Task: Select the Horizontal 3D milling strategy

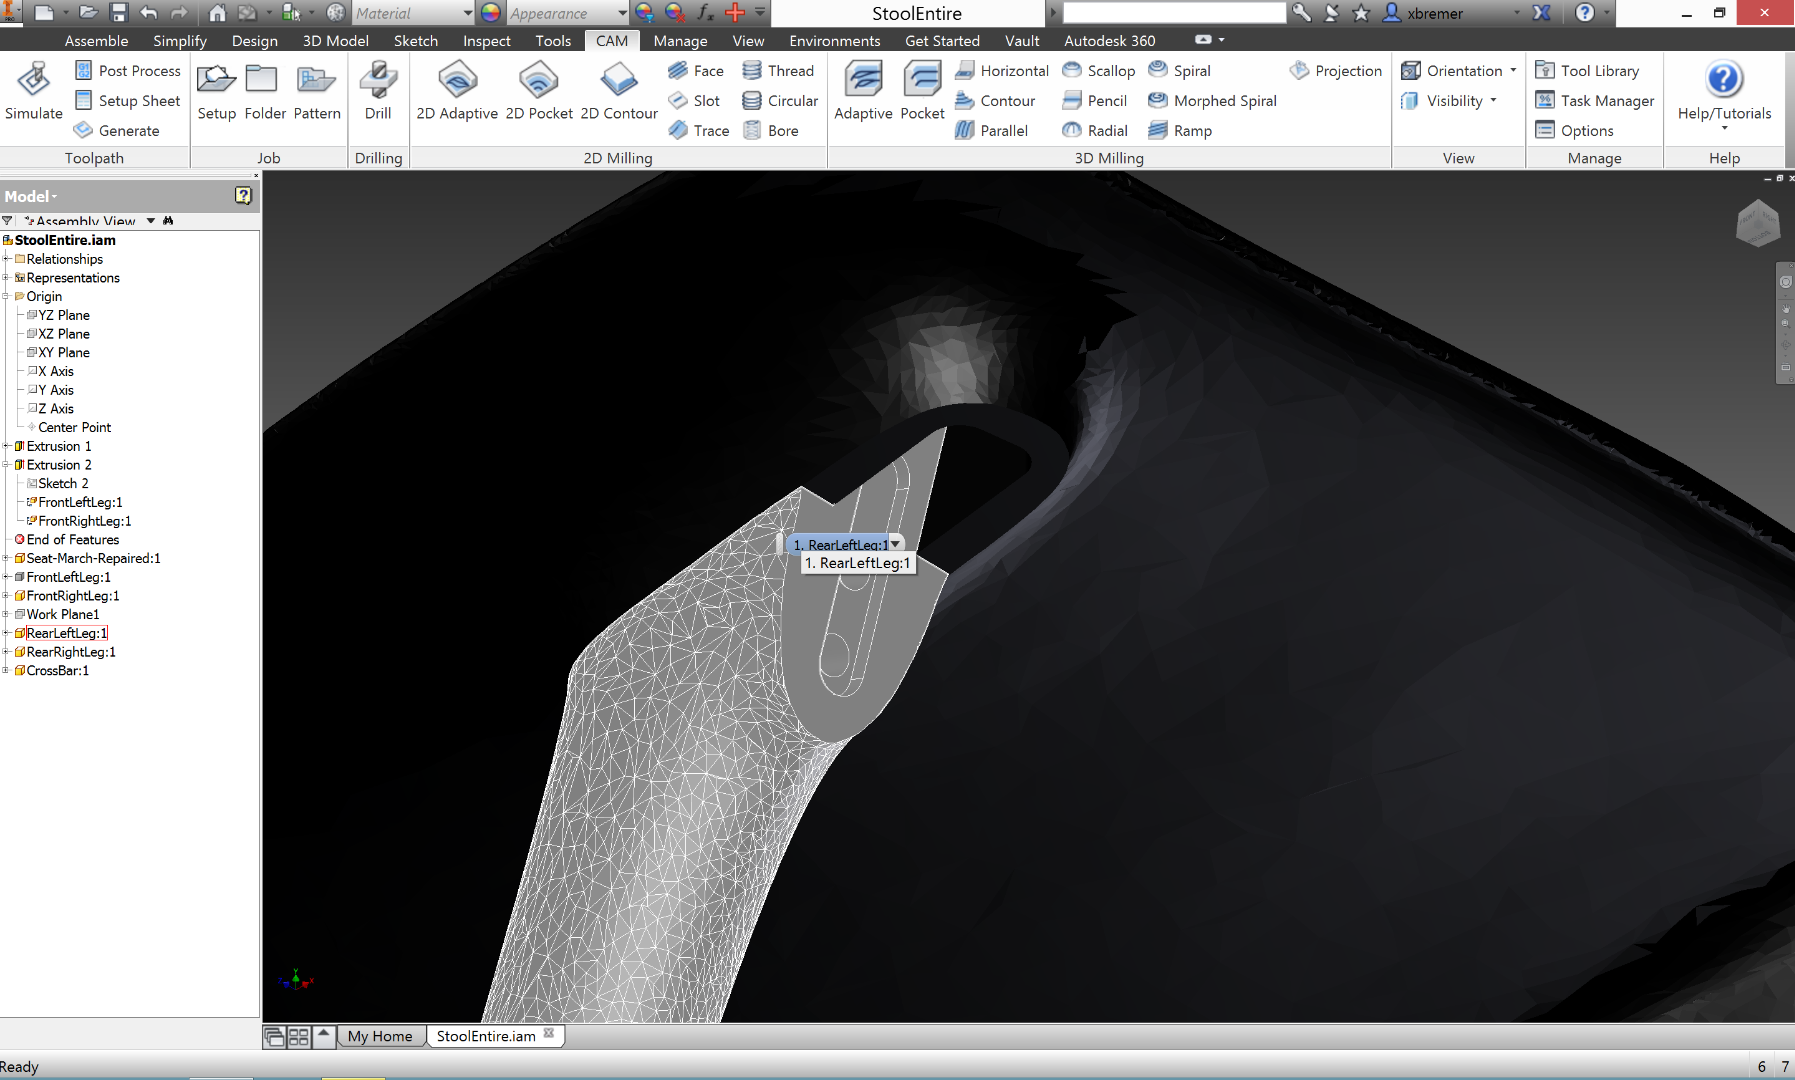Action: coord(1002,71)
